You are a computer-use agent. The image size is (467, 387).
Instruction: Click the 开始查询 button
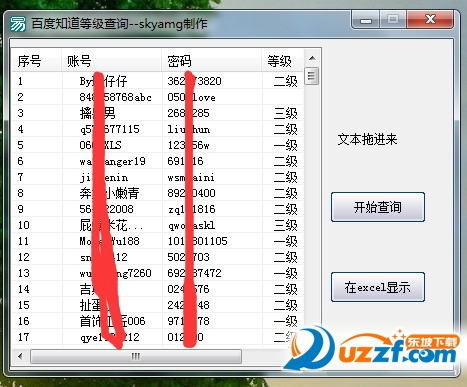[x=378, y=207]
